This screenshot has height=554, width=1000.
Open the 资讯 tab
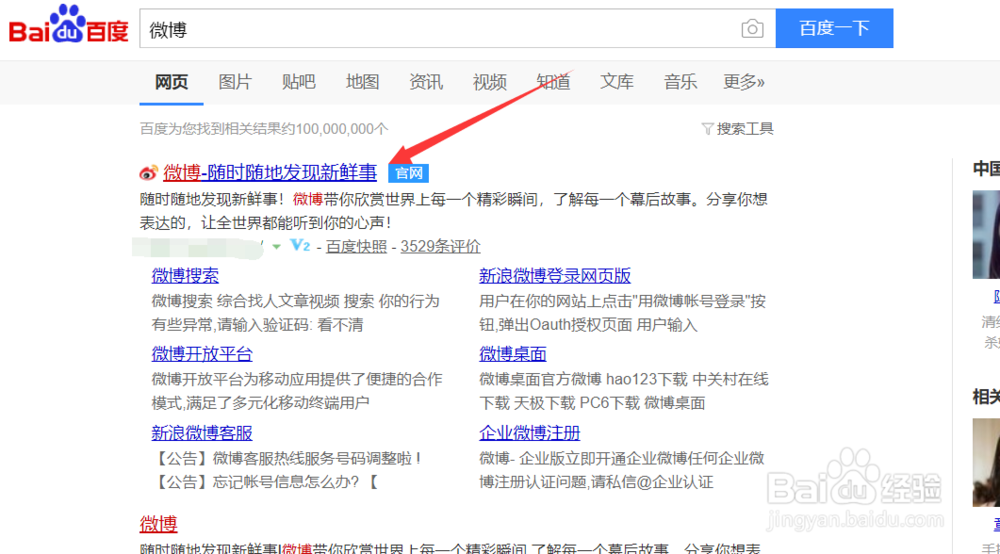coord(426,82)
